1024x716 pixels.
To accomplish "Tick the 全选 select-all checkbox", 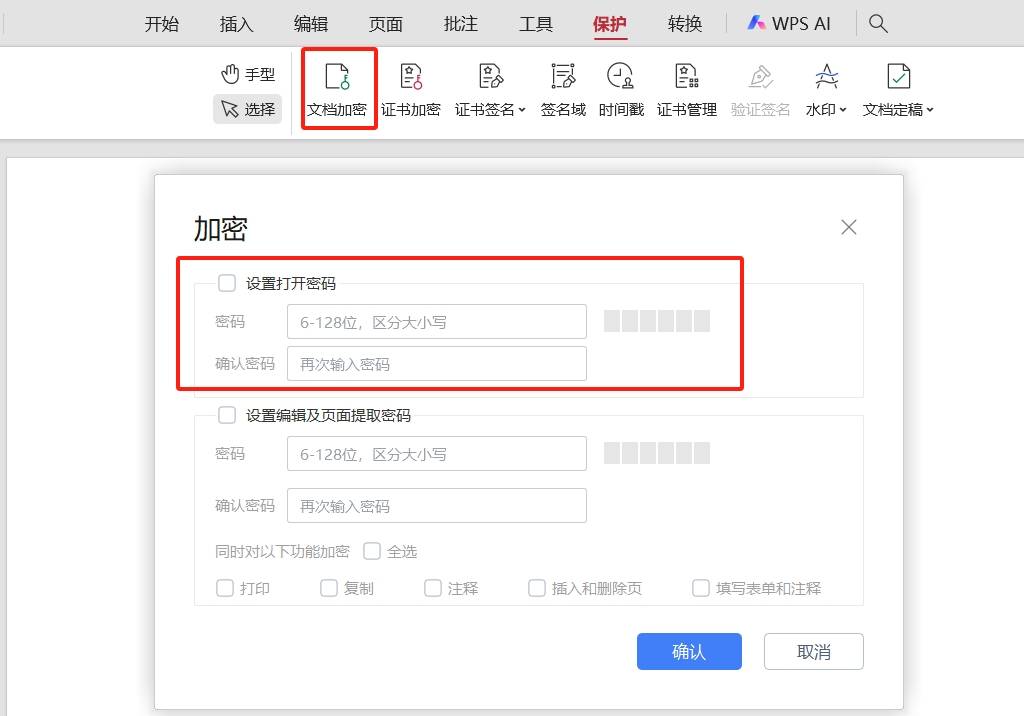I will point(372,551).
